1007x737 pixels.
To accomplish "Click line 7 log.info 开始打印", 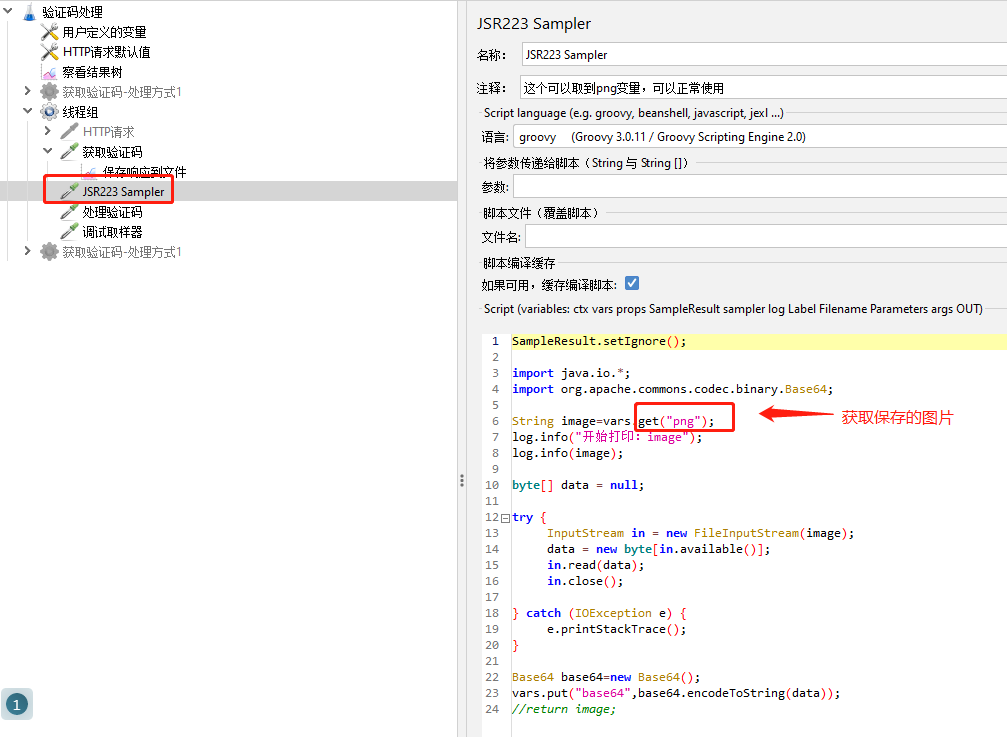I will point(607,437).
